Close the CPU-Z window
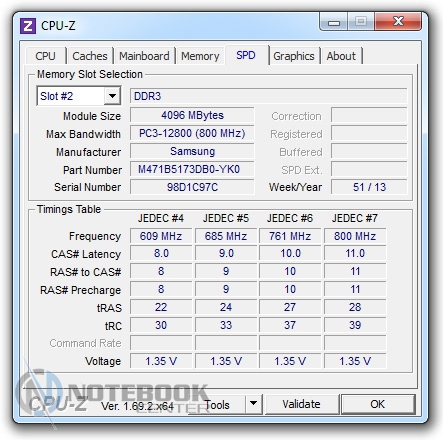Image resolution: width=443 pixels, height=440 pixels. (x=398, y=22)
